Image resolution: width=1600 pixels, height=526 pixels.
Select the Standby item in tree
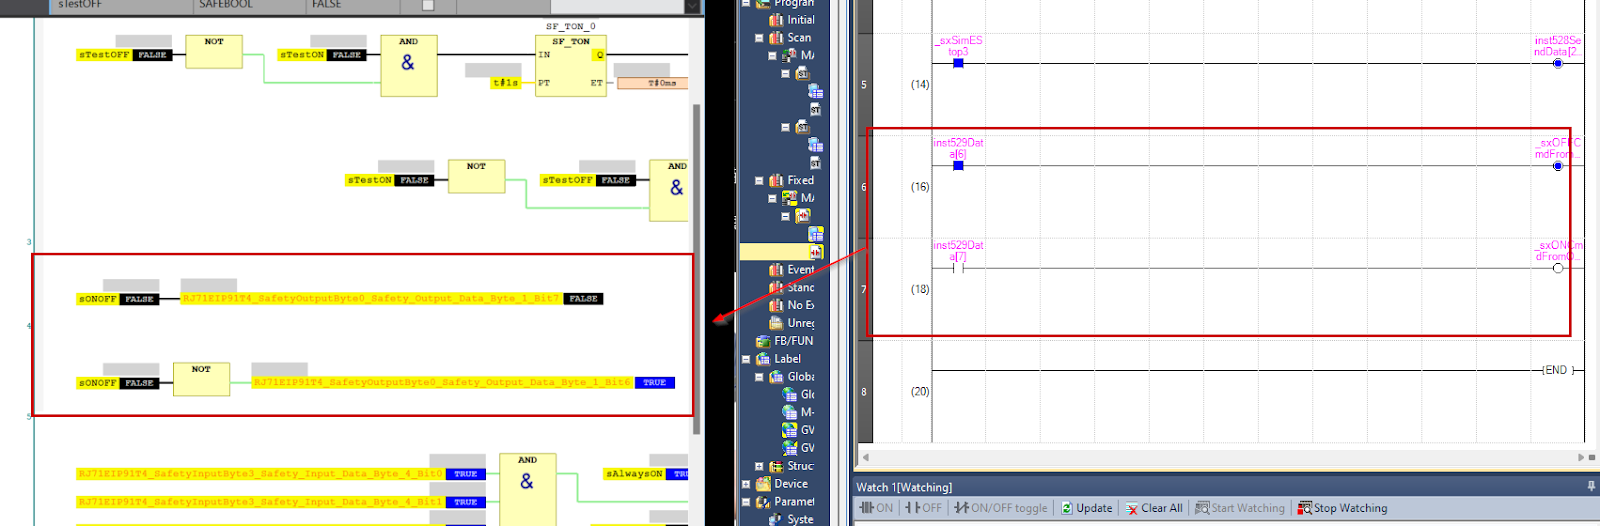click(x=801, y=288)
